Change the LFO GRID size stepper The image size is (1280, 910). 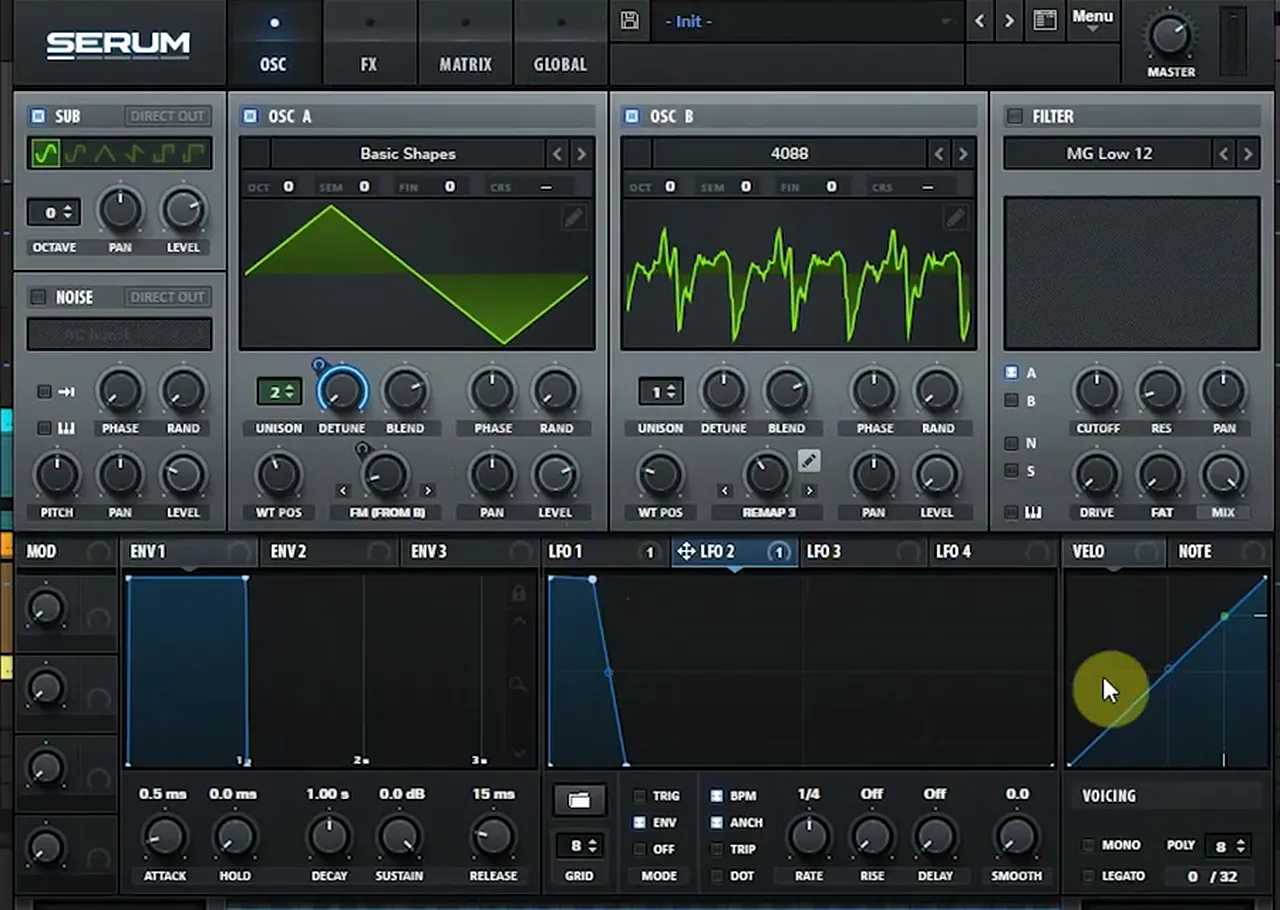click(579, 846)
